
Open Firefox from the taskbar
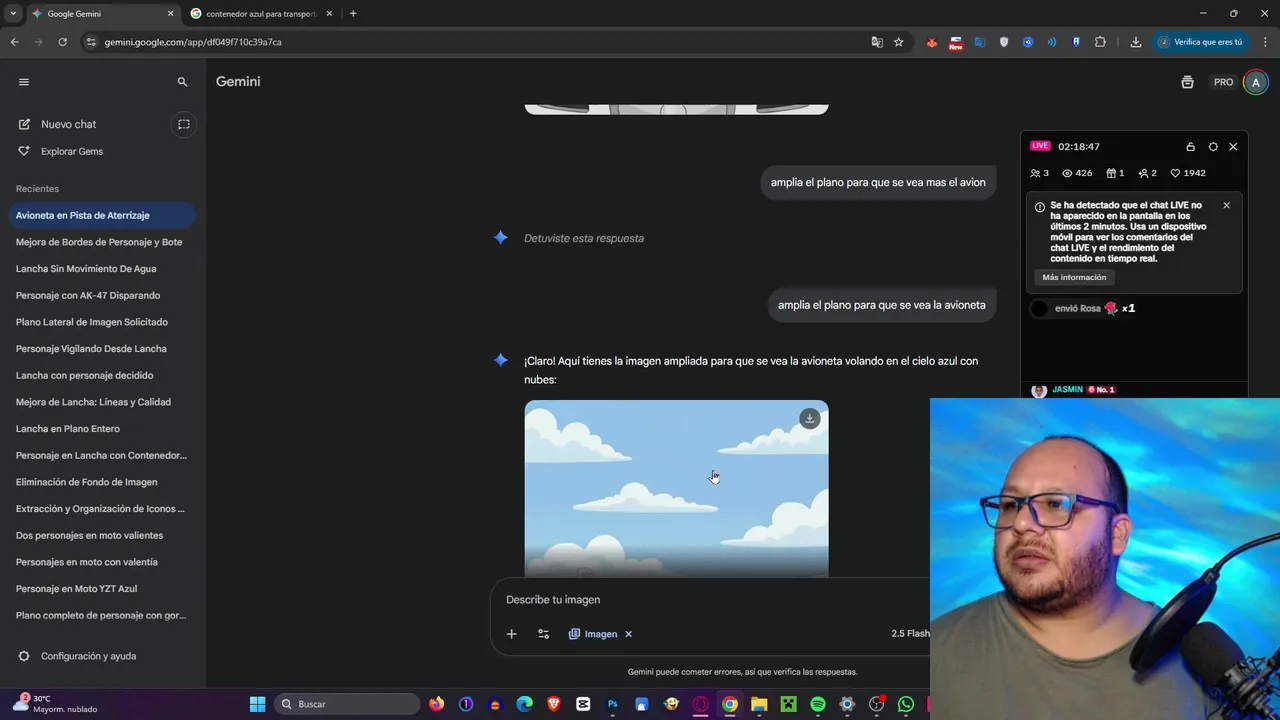click(437, 704)
